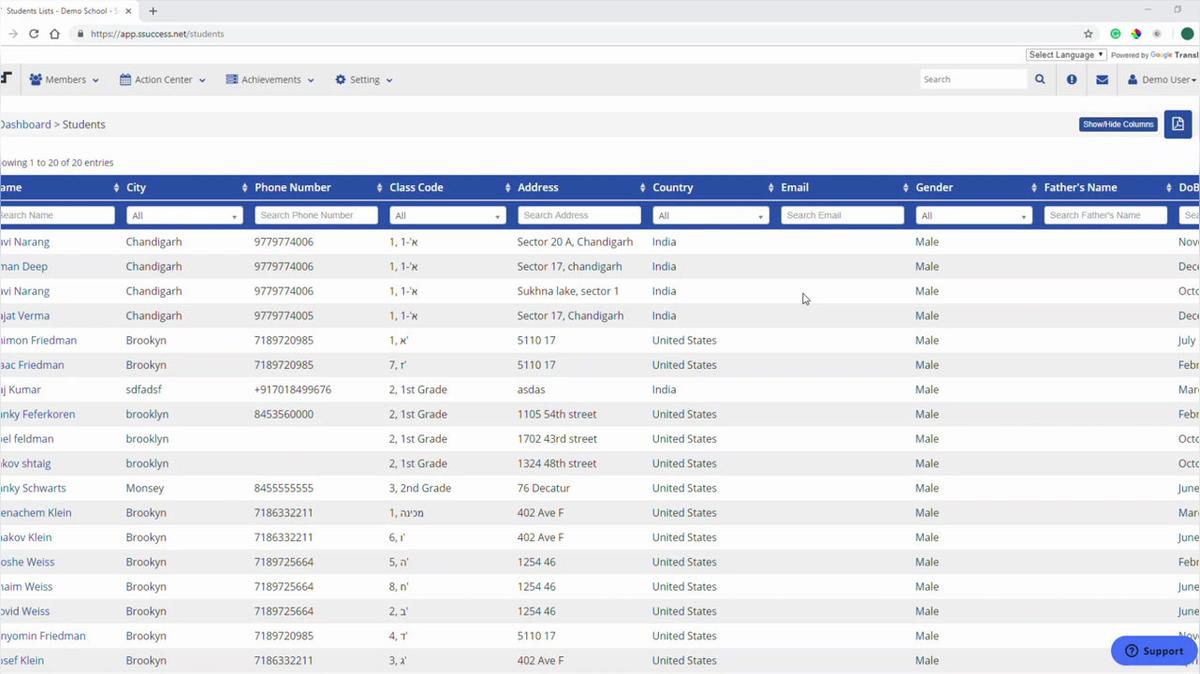Open the Setting menu
1200x674 pixels.
click(364, 79)
